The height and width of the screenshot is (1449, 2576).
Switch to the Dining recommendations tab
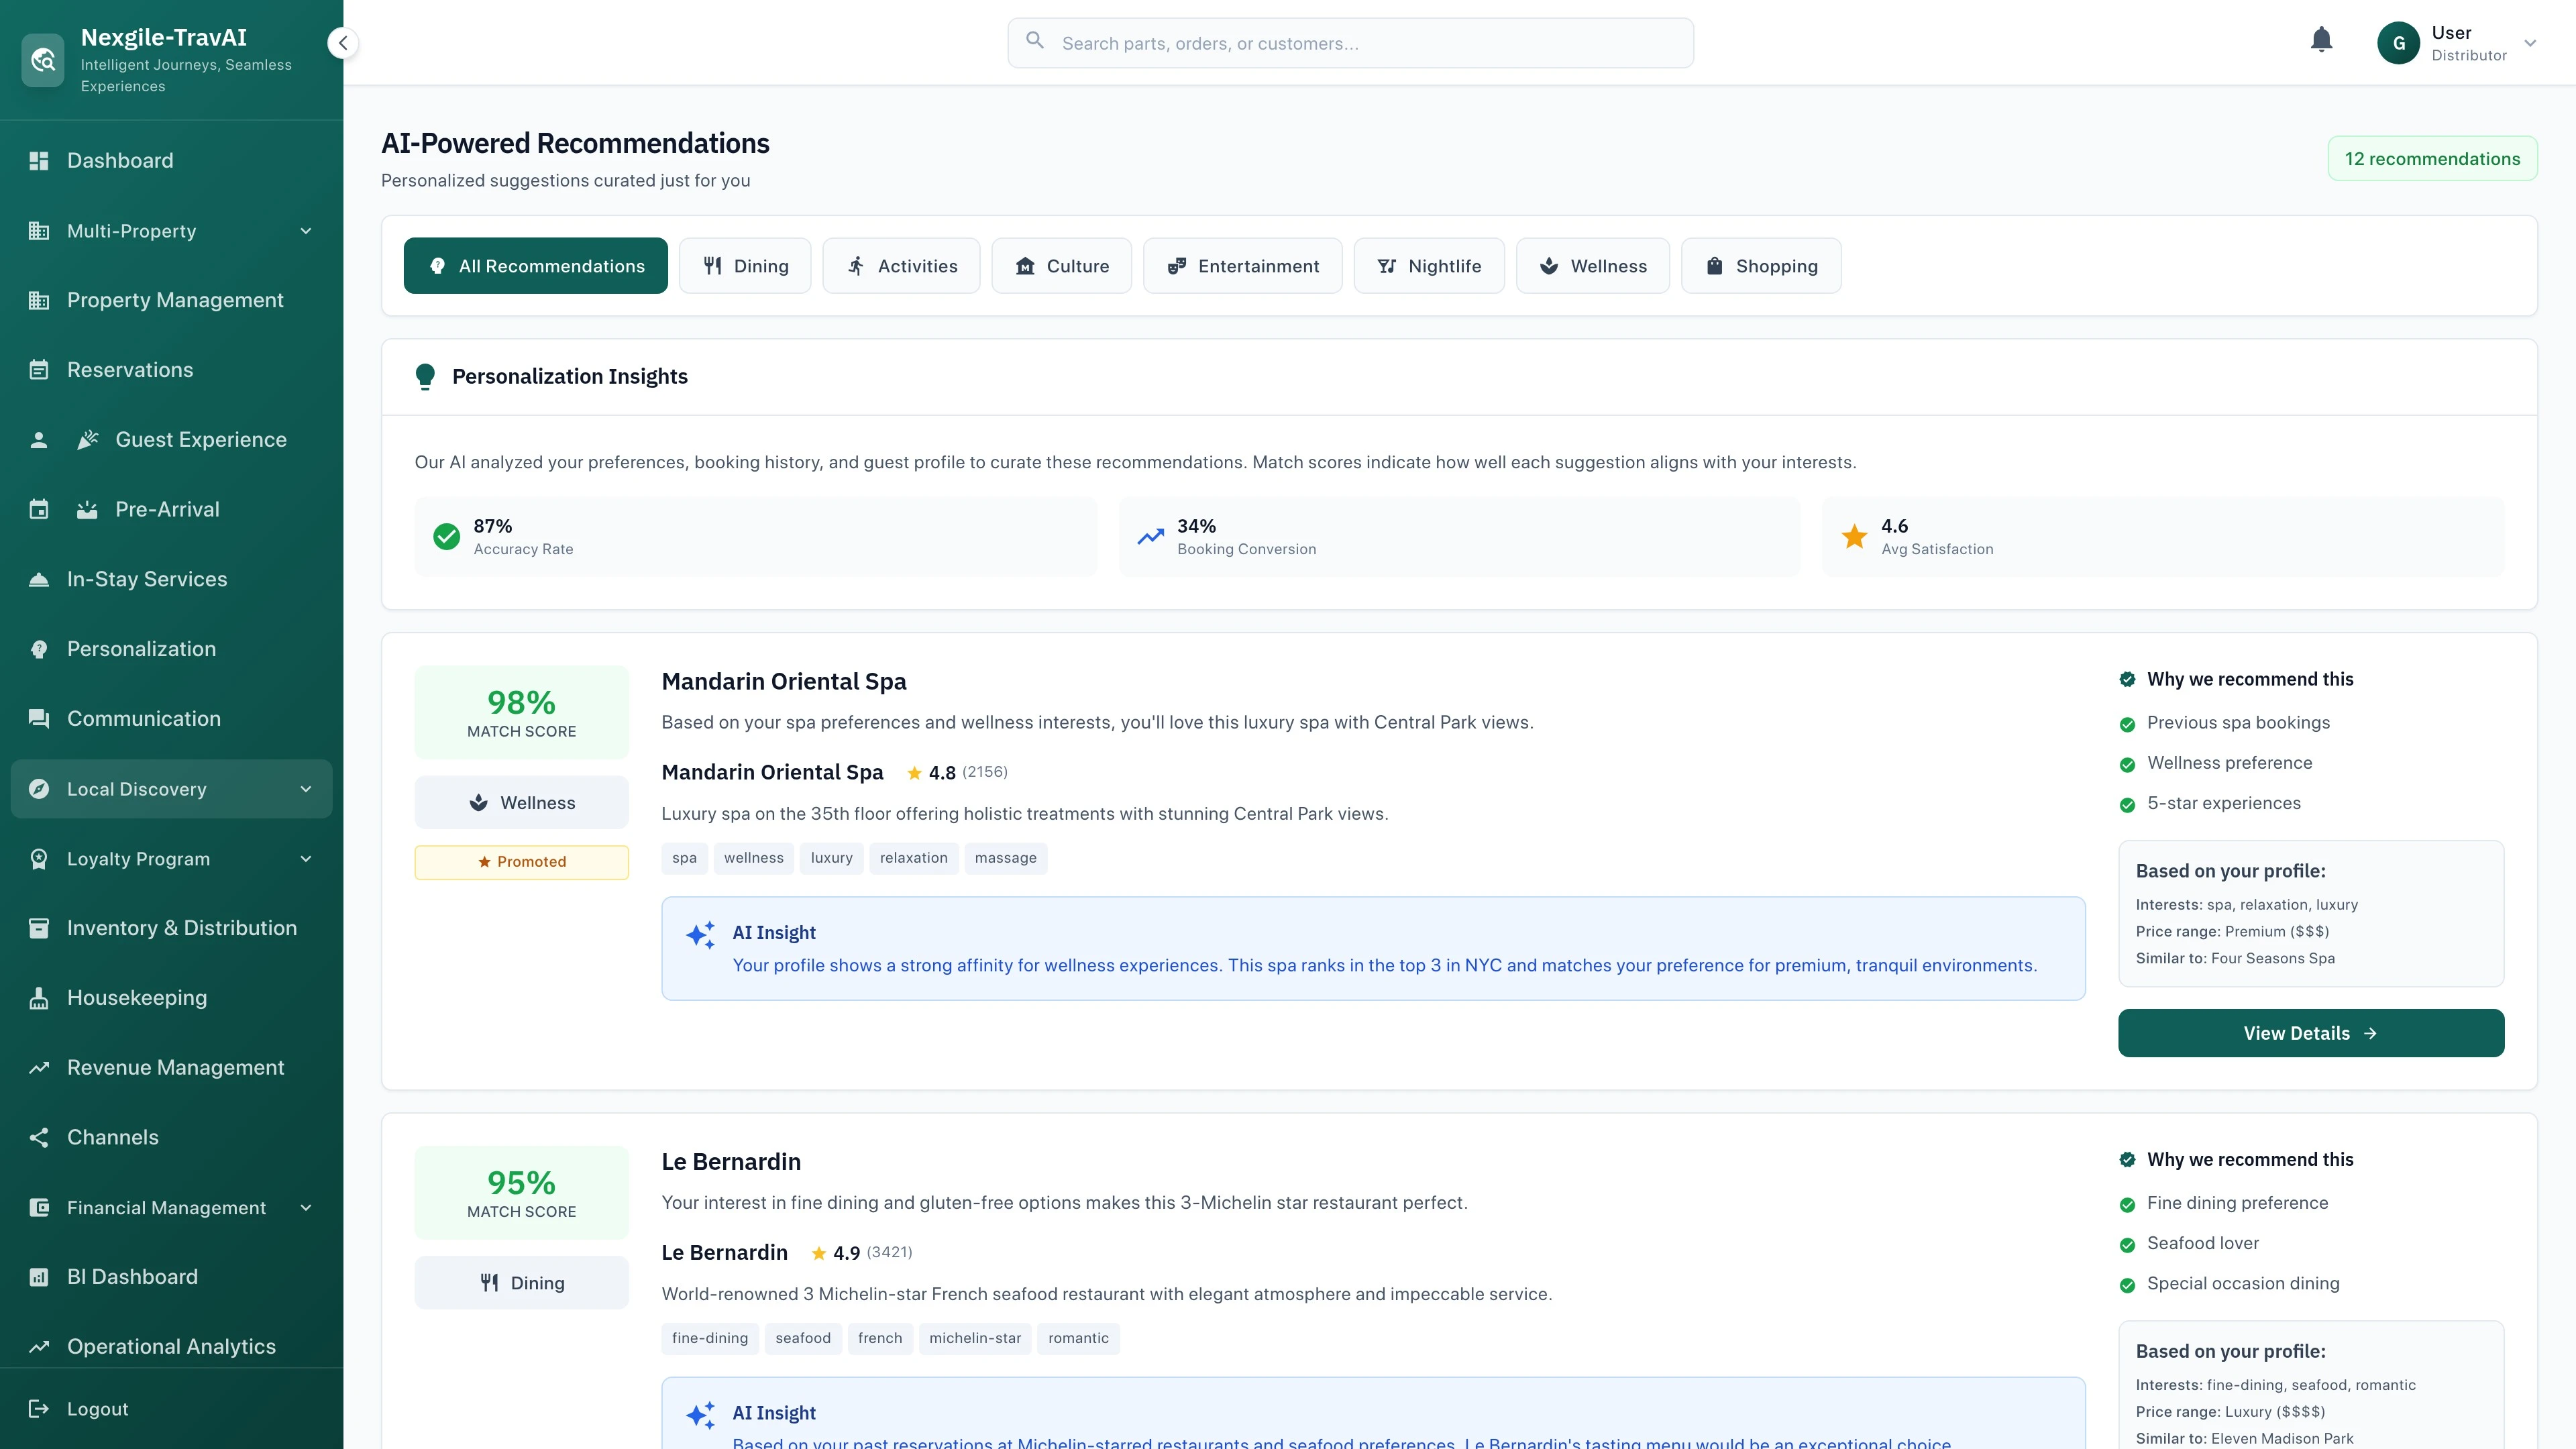745,266
